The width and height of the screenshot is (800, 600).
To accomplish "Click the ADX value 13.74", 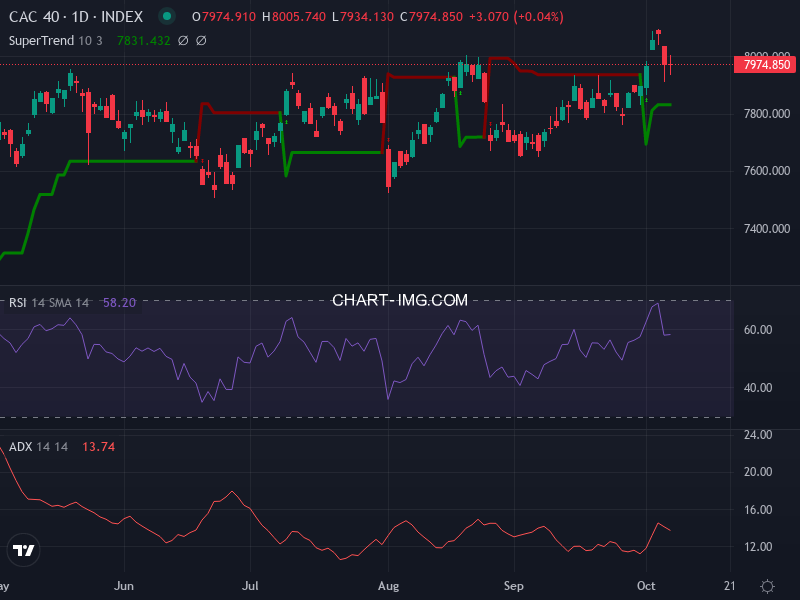I will pyautogui.click(x=98, y=447).
